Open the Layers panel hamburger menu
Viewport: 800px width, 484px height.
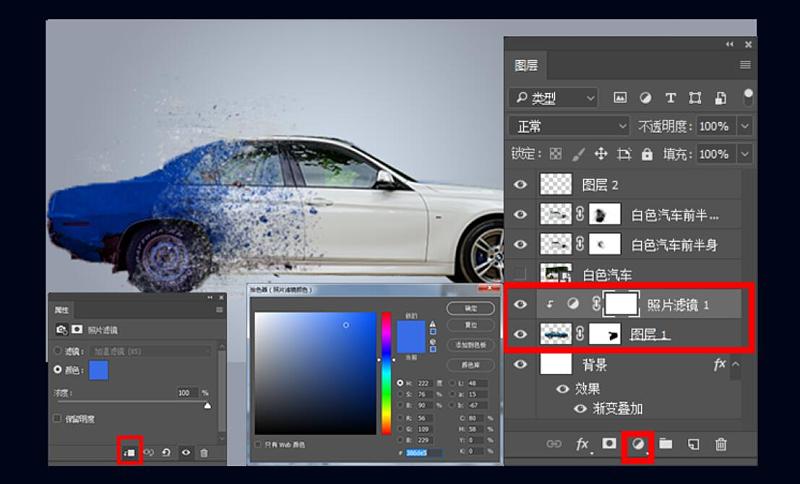(745, 65)
